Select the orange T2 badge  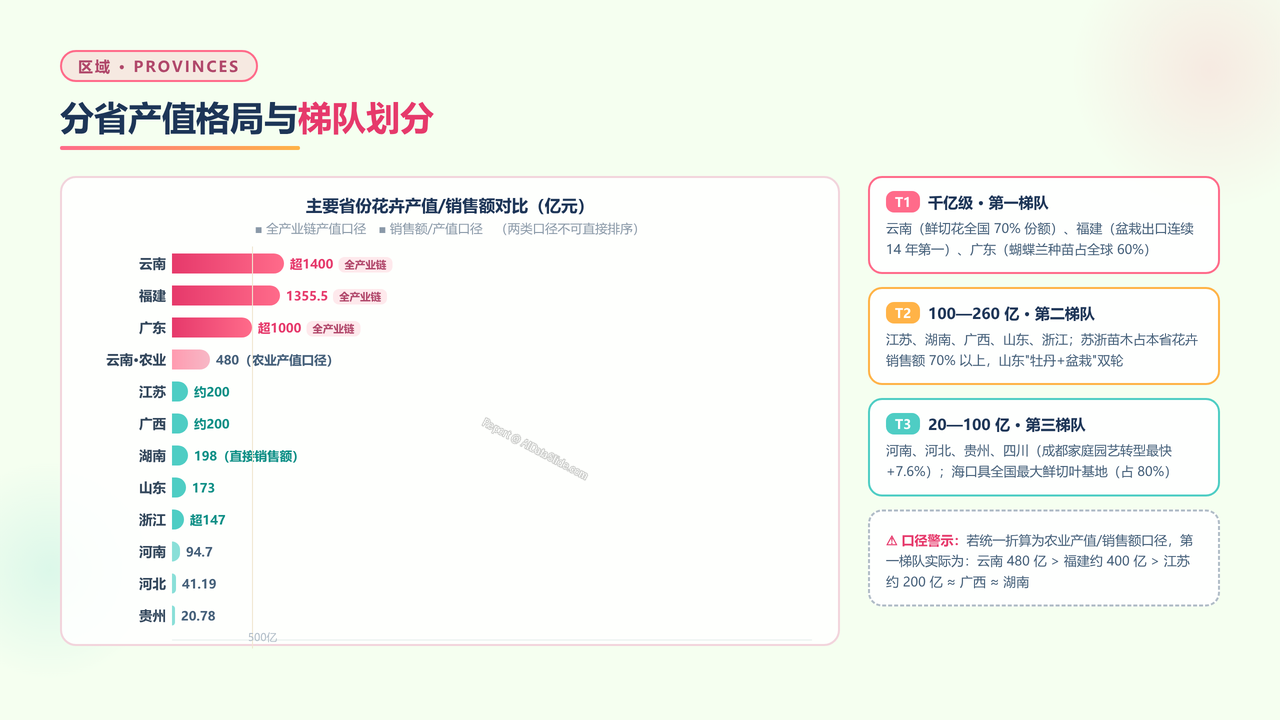[x=902, y=313]
